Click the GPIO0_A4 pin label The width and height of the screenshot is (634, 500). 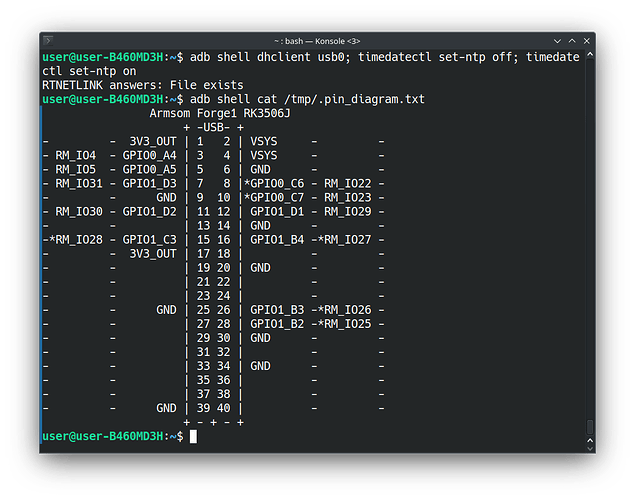pyautogui.click(x=149, y=156)
